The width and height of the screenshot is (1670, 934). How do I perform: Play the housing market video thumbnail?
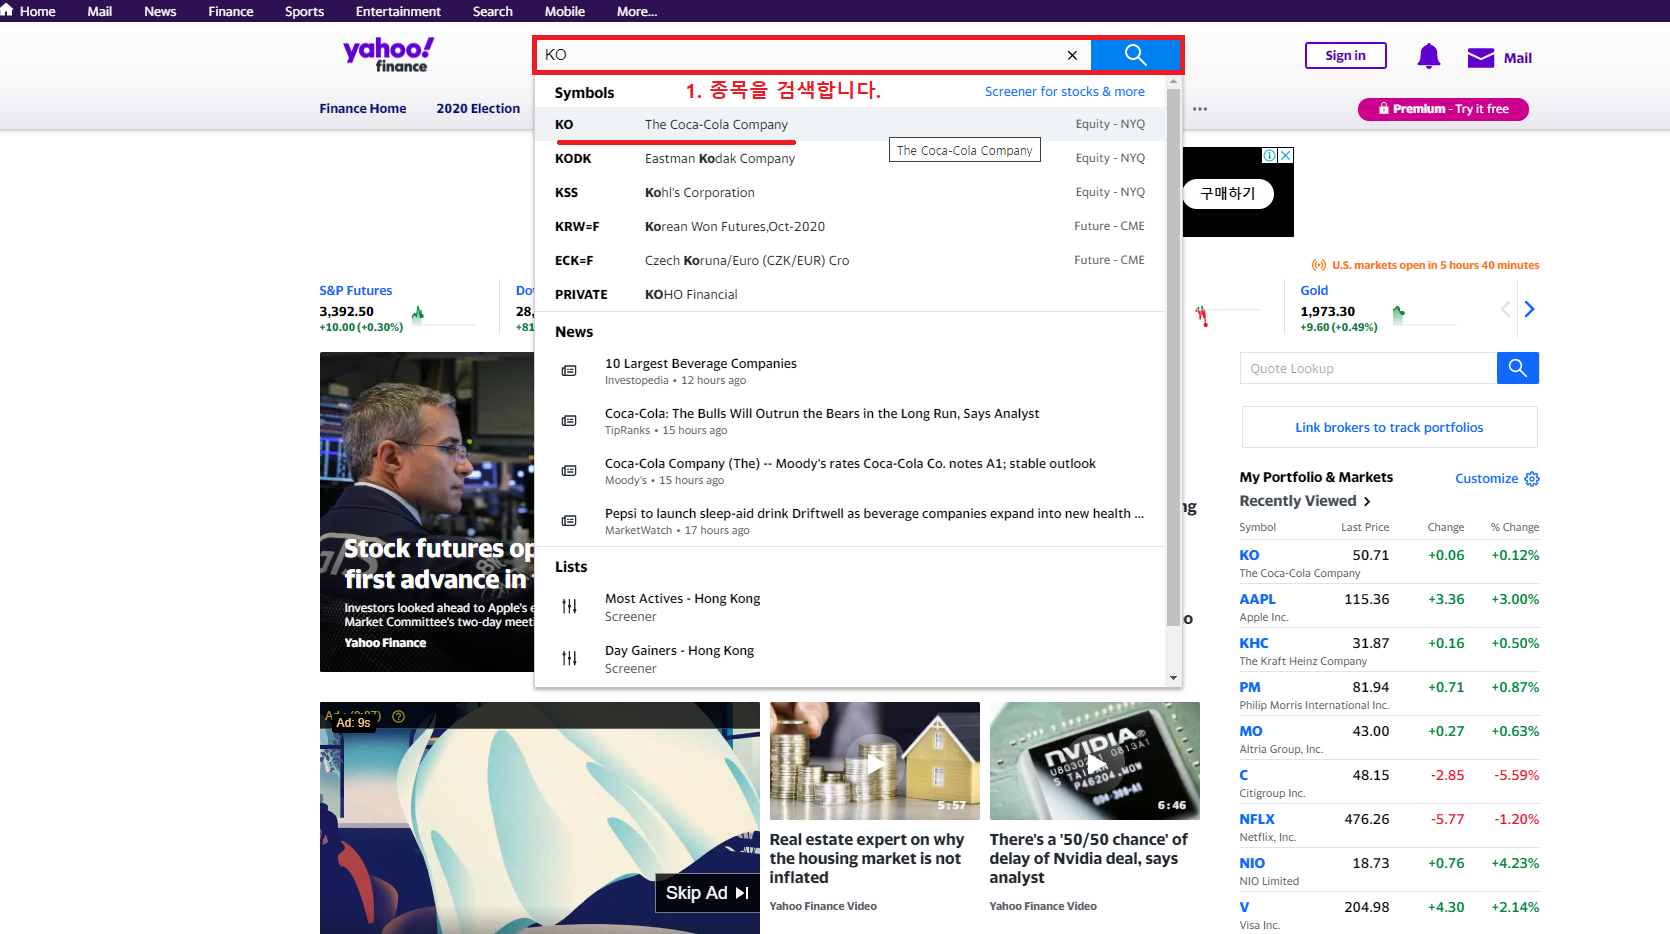(875, 761)
